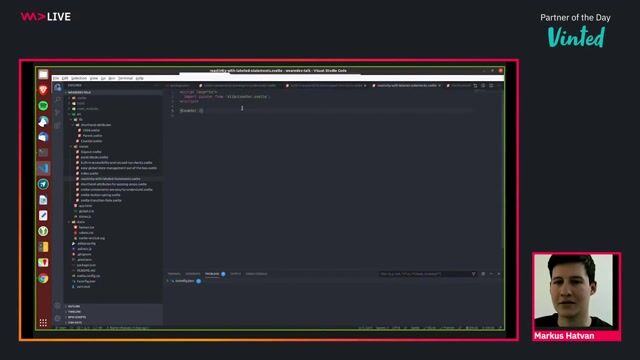
Task: Close the reactivity-with-labeled-statements.svelte editor tab
Action: (440, 86)
